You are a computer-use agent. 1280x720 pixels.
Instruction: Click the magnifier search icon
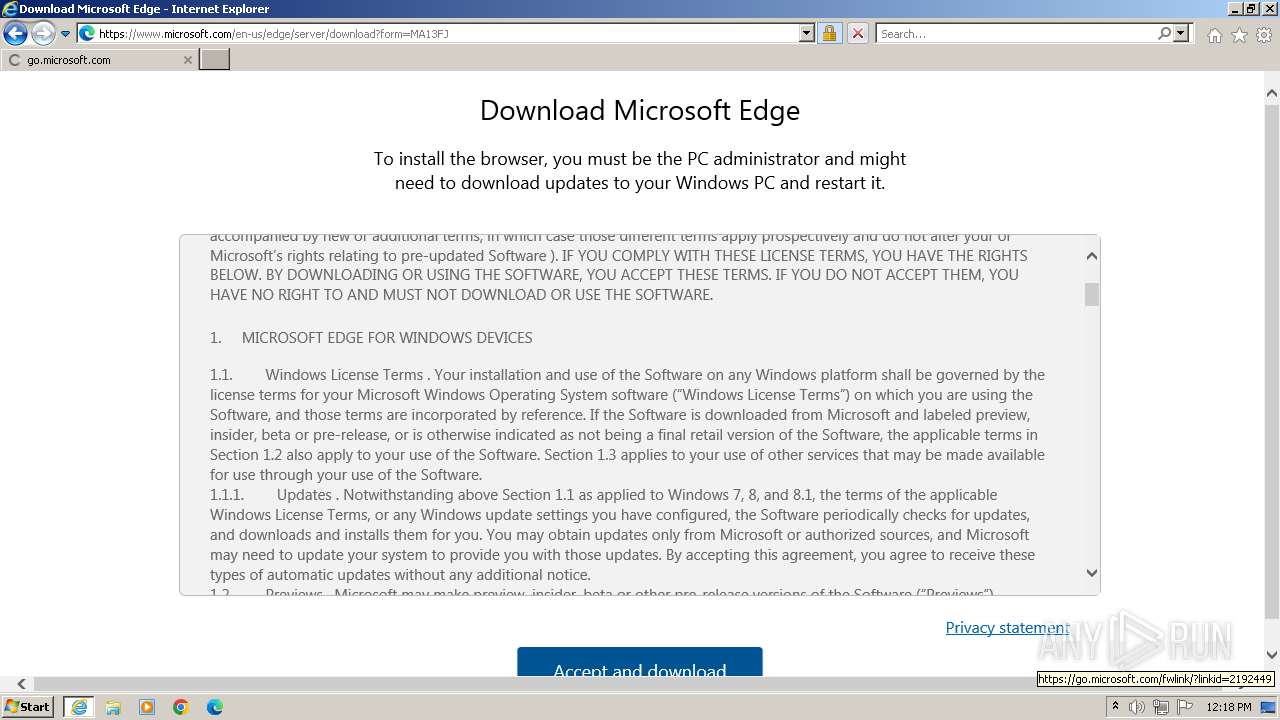click(x=1164, y=33)
